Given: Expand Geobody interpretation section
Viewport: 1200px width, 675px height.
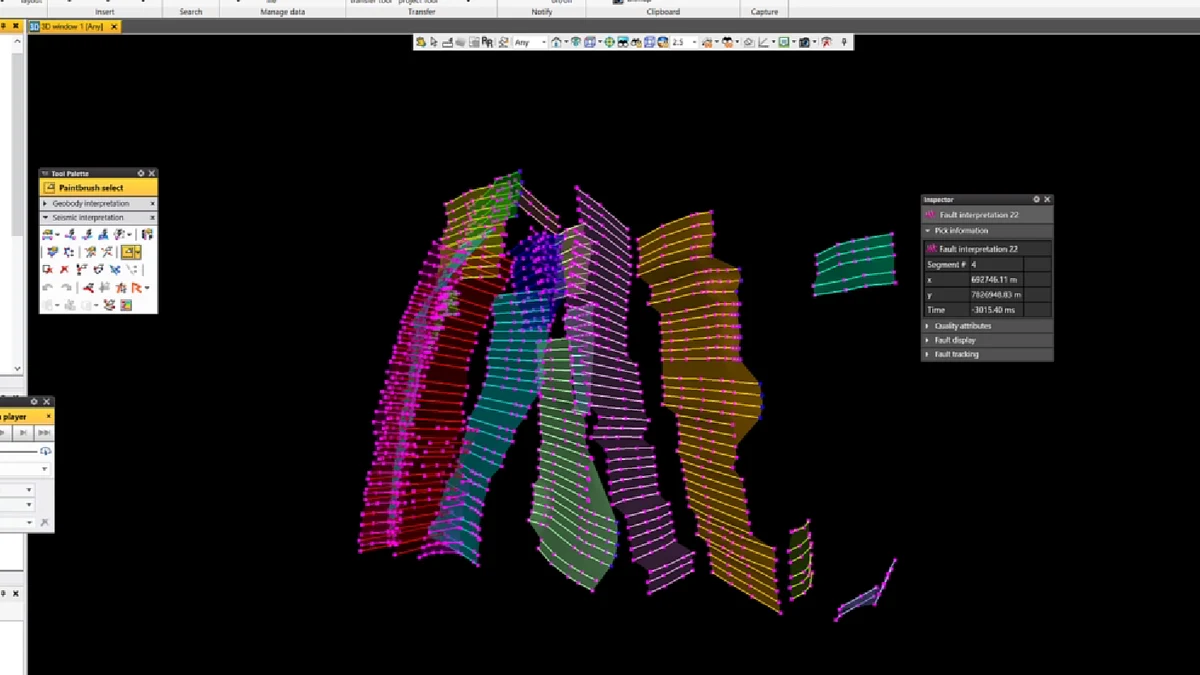Looking at the screenshot, I should pyautogui.click(x=45, y=203).
